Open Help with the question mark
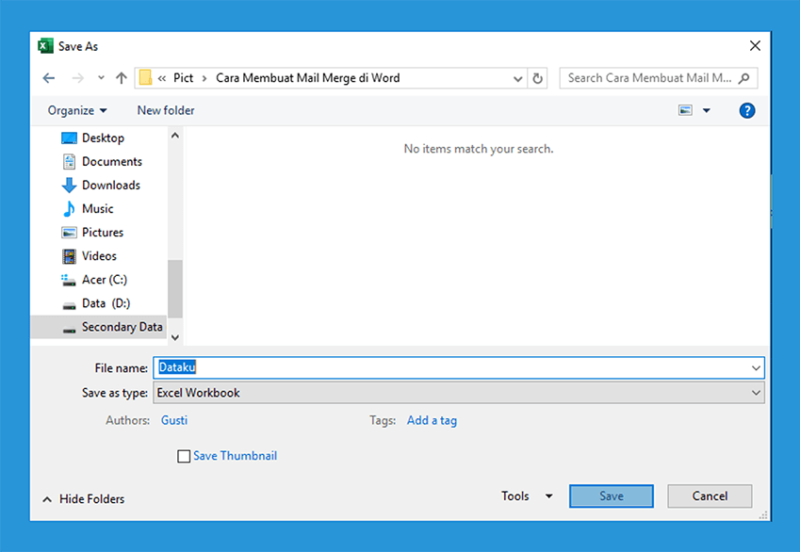The image size is (800, 552). [x=747, y=110]
